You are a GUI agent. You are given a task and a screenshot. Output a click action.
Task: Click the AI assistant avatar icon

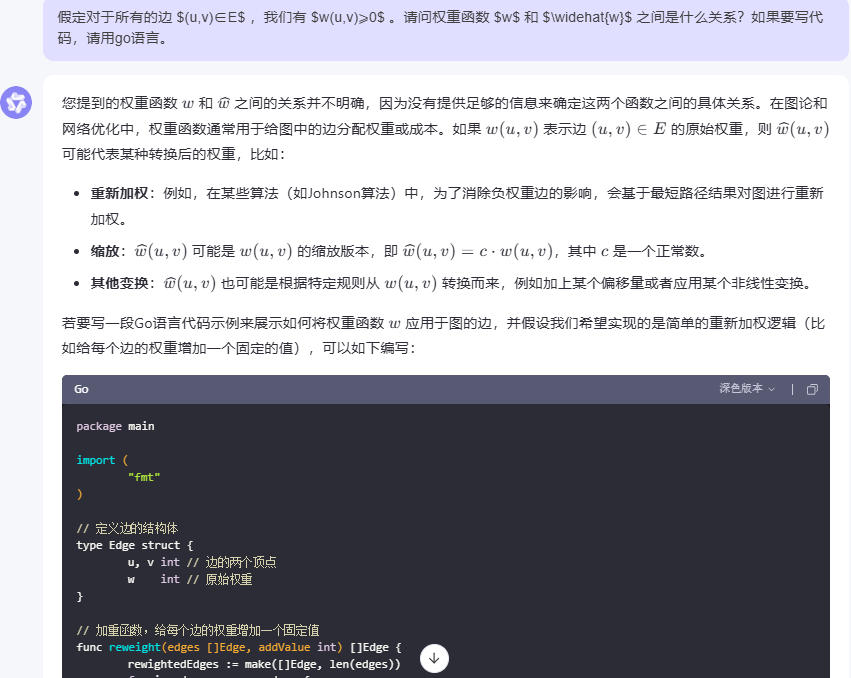16,103
